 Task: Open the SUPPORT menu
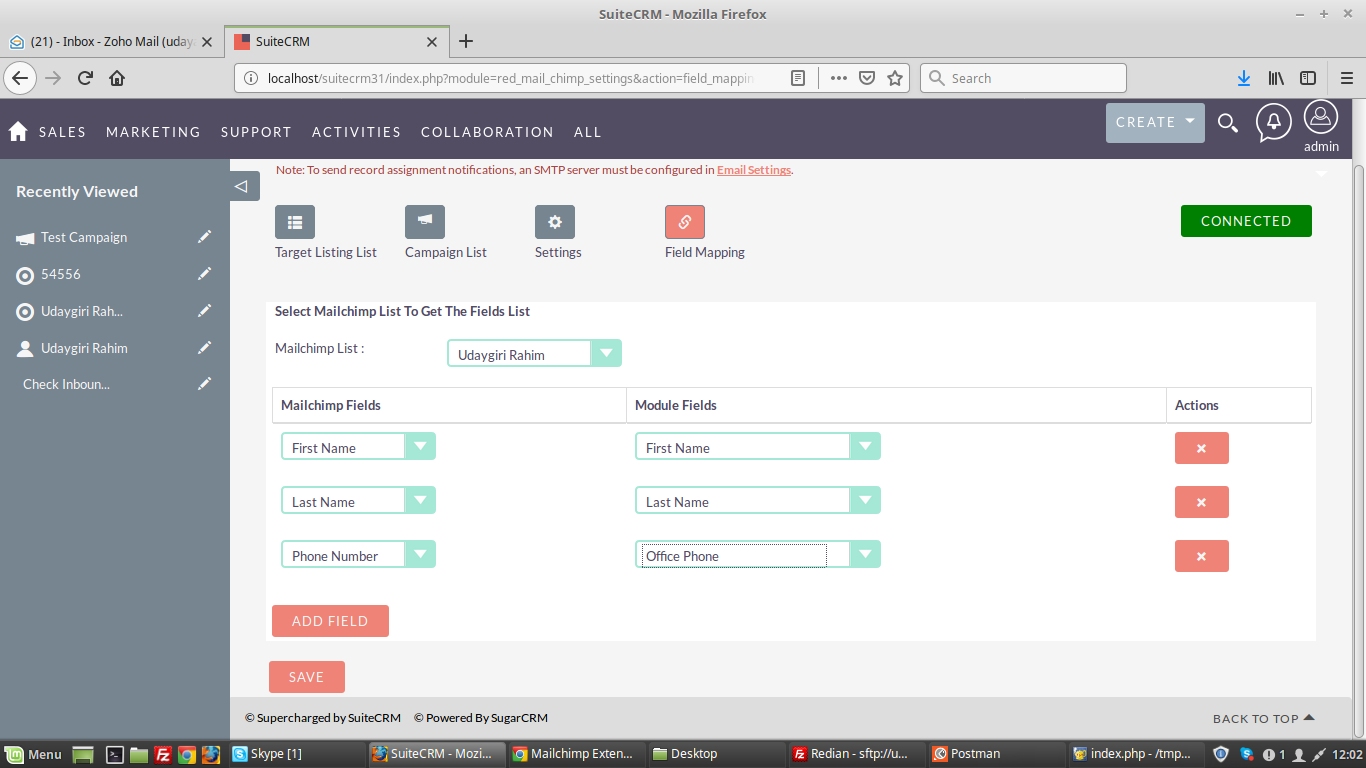point(256,132)
